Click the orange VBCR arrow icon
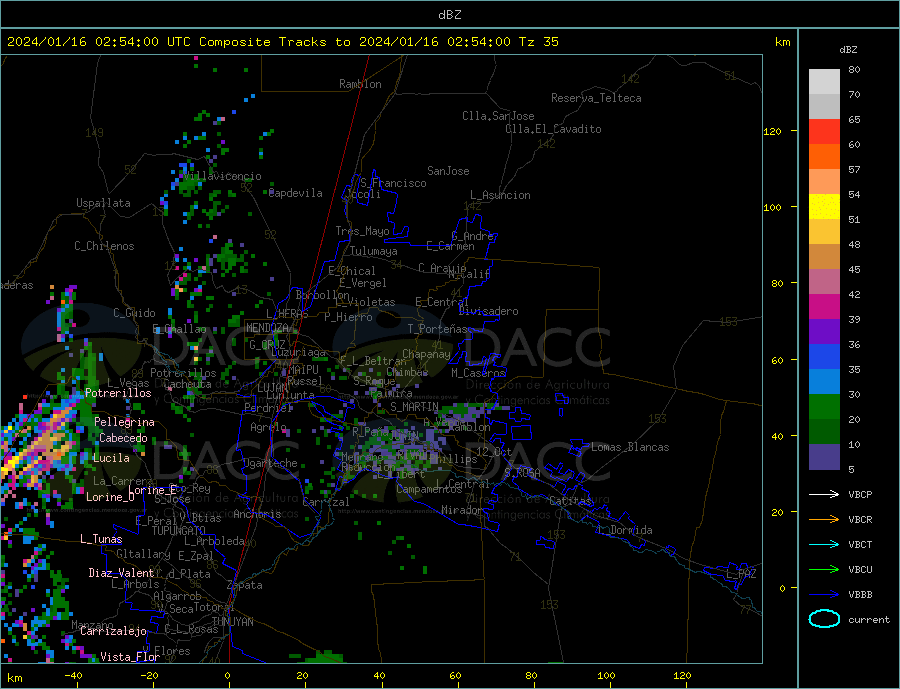The image size is (900, 689). click(824, 519)
